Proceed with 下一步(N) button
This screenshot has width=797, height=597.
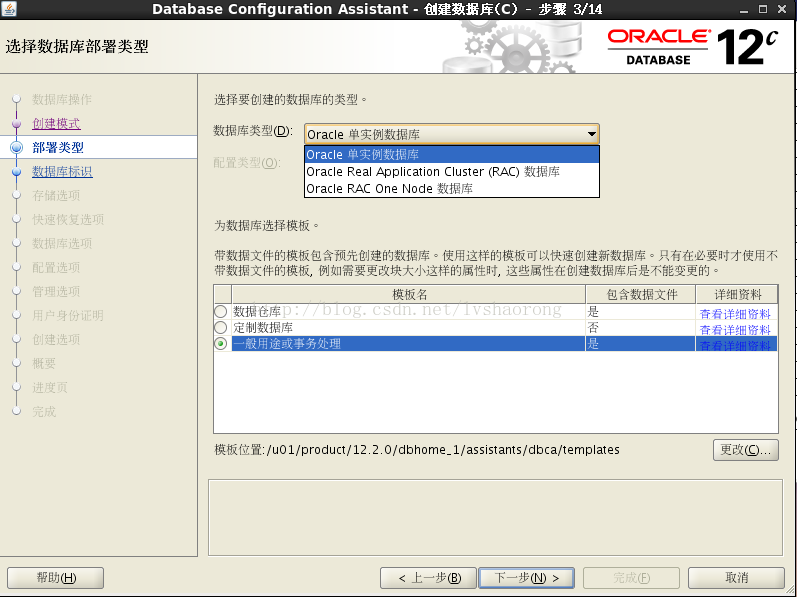click(x=527, y=578)
